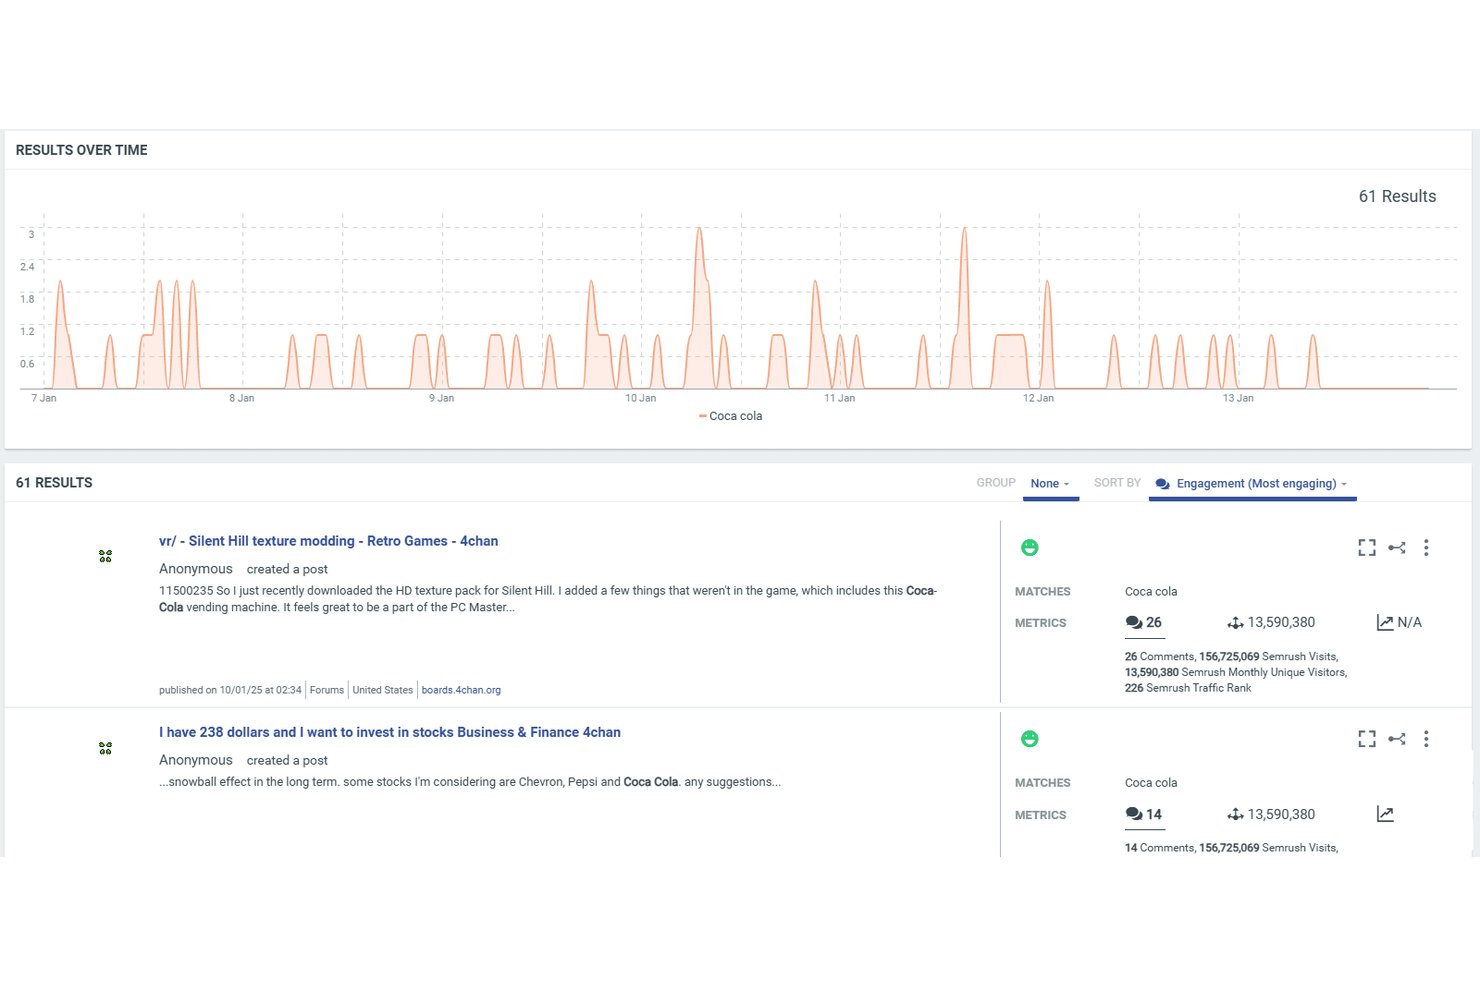Screen dimensions: 1480x987
Task: Open more options for the stocks result
Action: pyautogui.click(x=1426, y=739)
